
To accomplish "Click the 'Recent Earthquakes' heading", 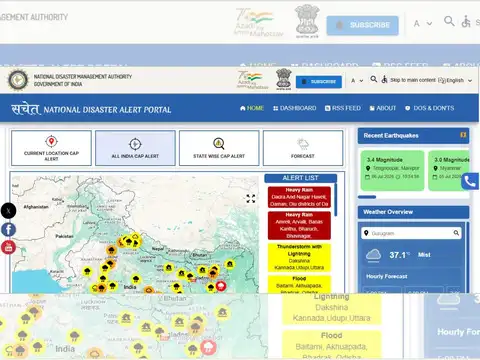I will pos(391,135).
